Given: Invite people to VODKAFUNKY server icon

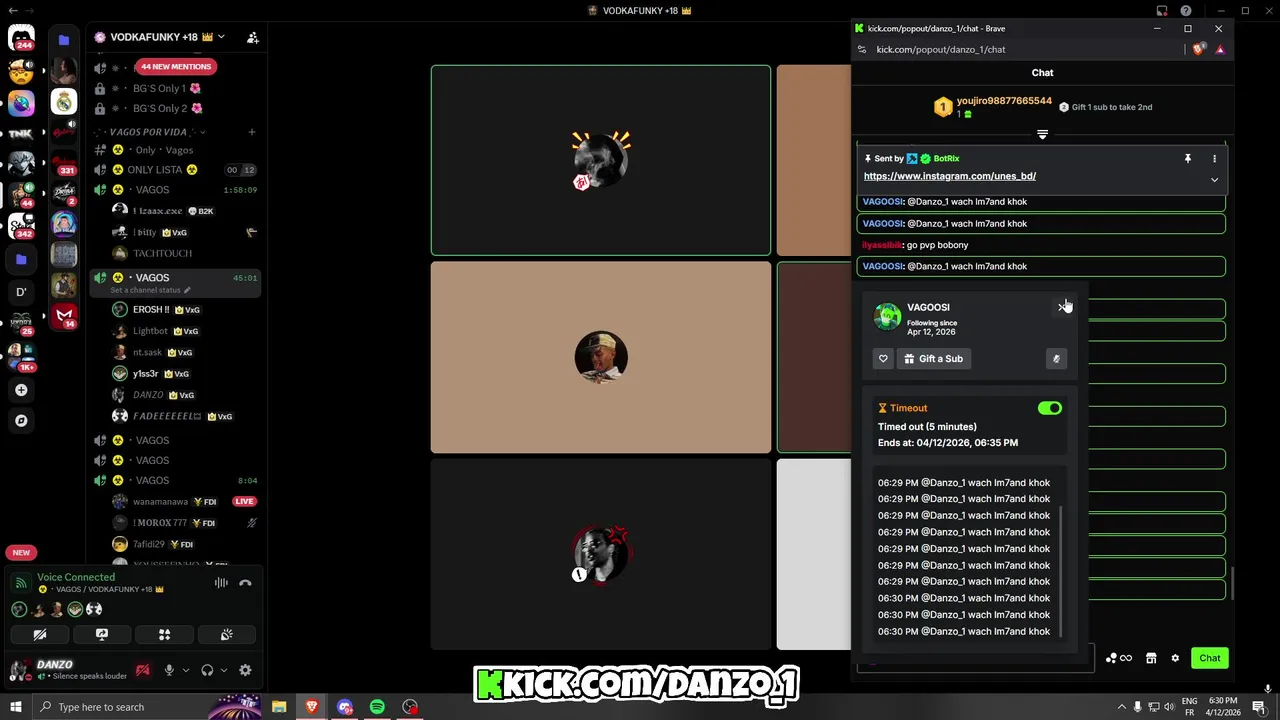Looking at the screenshot, I should [x=252, y=38].
